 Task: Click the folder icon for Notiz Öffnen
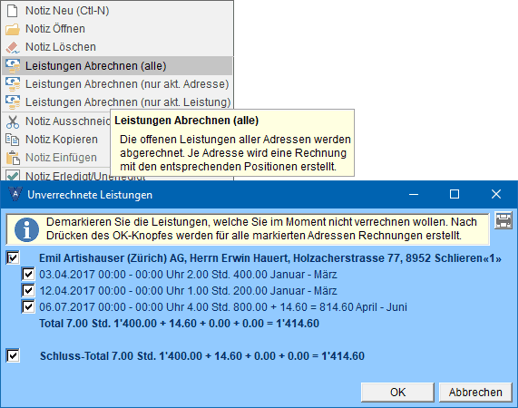tap(12, 29)
